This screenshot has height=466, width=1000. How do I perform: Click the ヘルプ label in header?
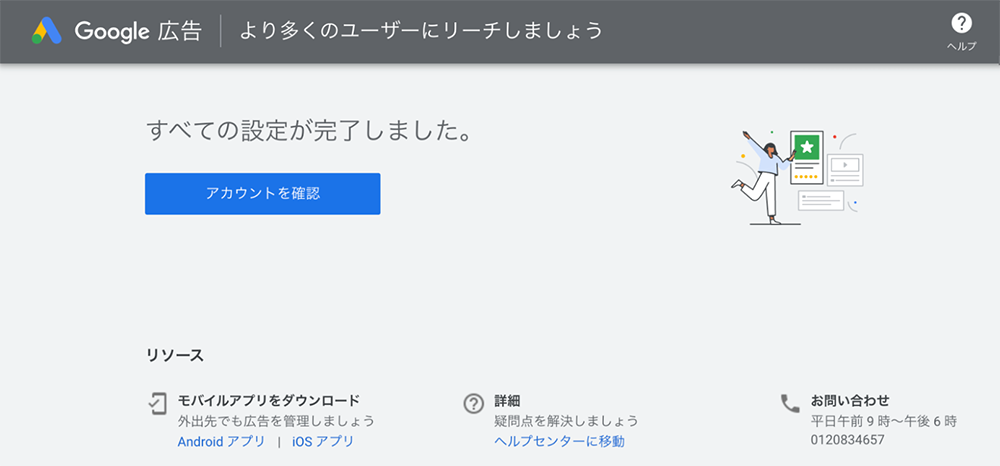click(961, 47)
